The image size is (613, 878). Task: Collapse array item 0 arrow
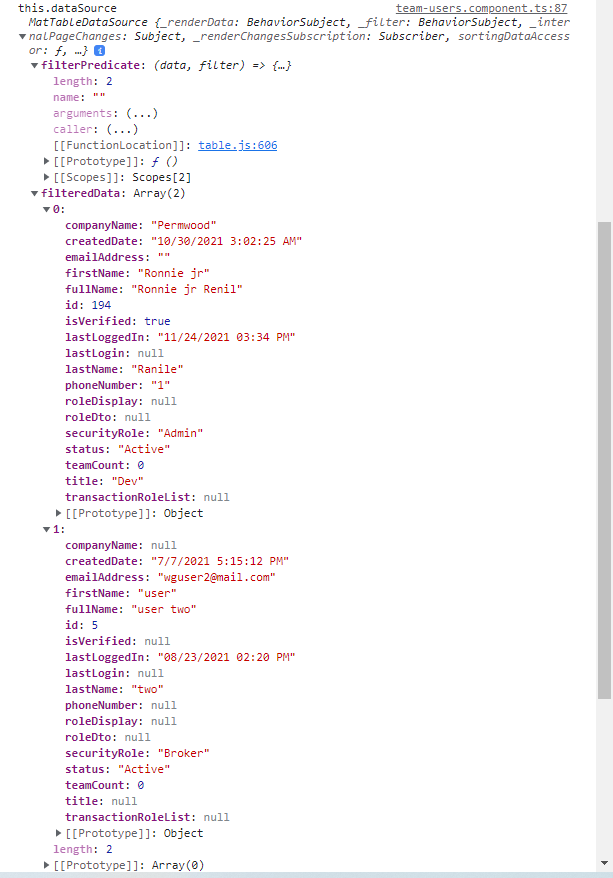coord(47,210)
